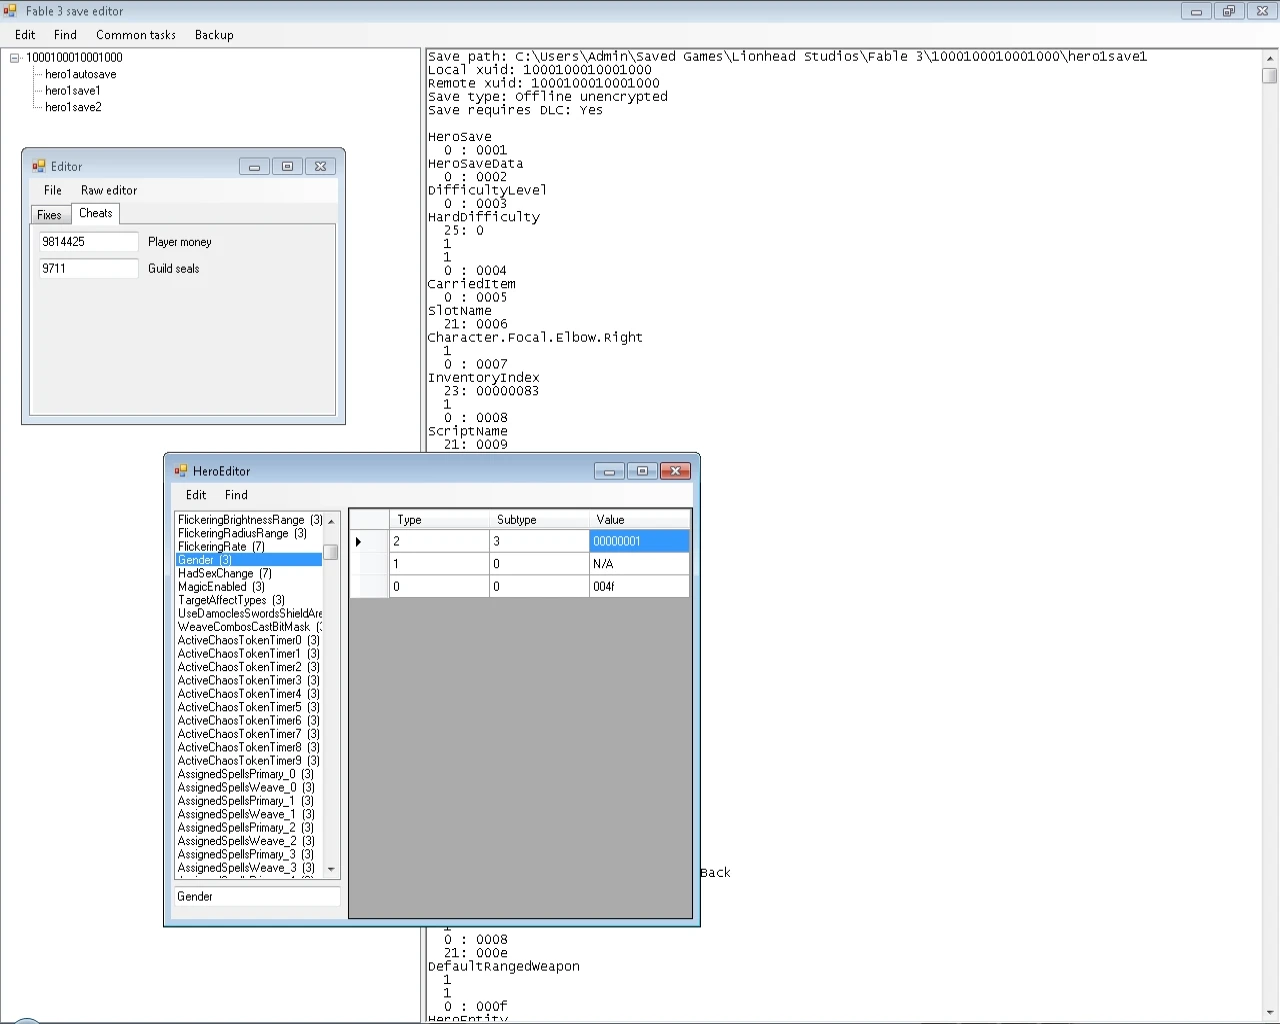Sort the grid by Subtype column header

point(538,520)
